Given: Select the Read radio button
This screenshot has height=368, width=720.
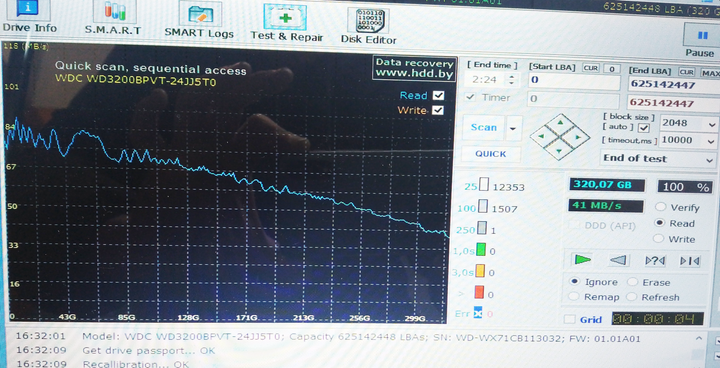Looking at the screenshot, I should coord(659,223).
